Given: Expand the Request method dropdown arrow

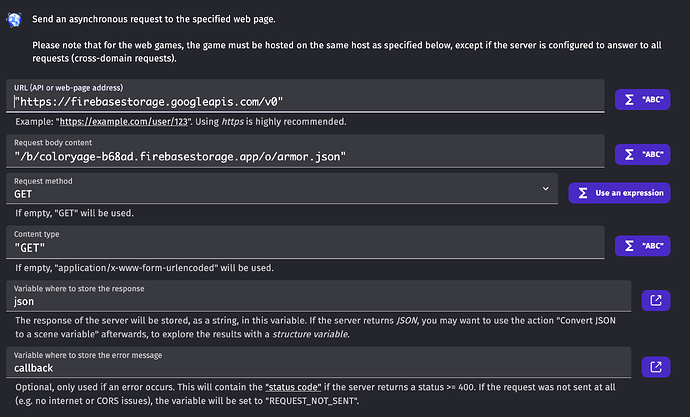Looking at the screenshot, I should click(x=546, y=189).
